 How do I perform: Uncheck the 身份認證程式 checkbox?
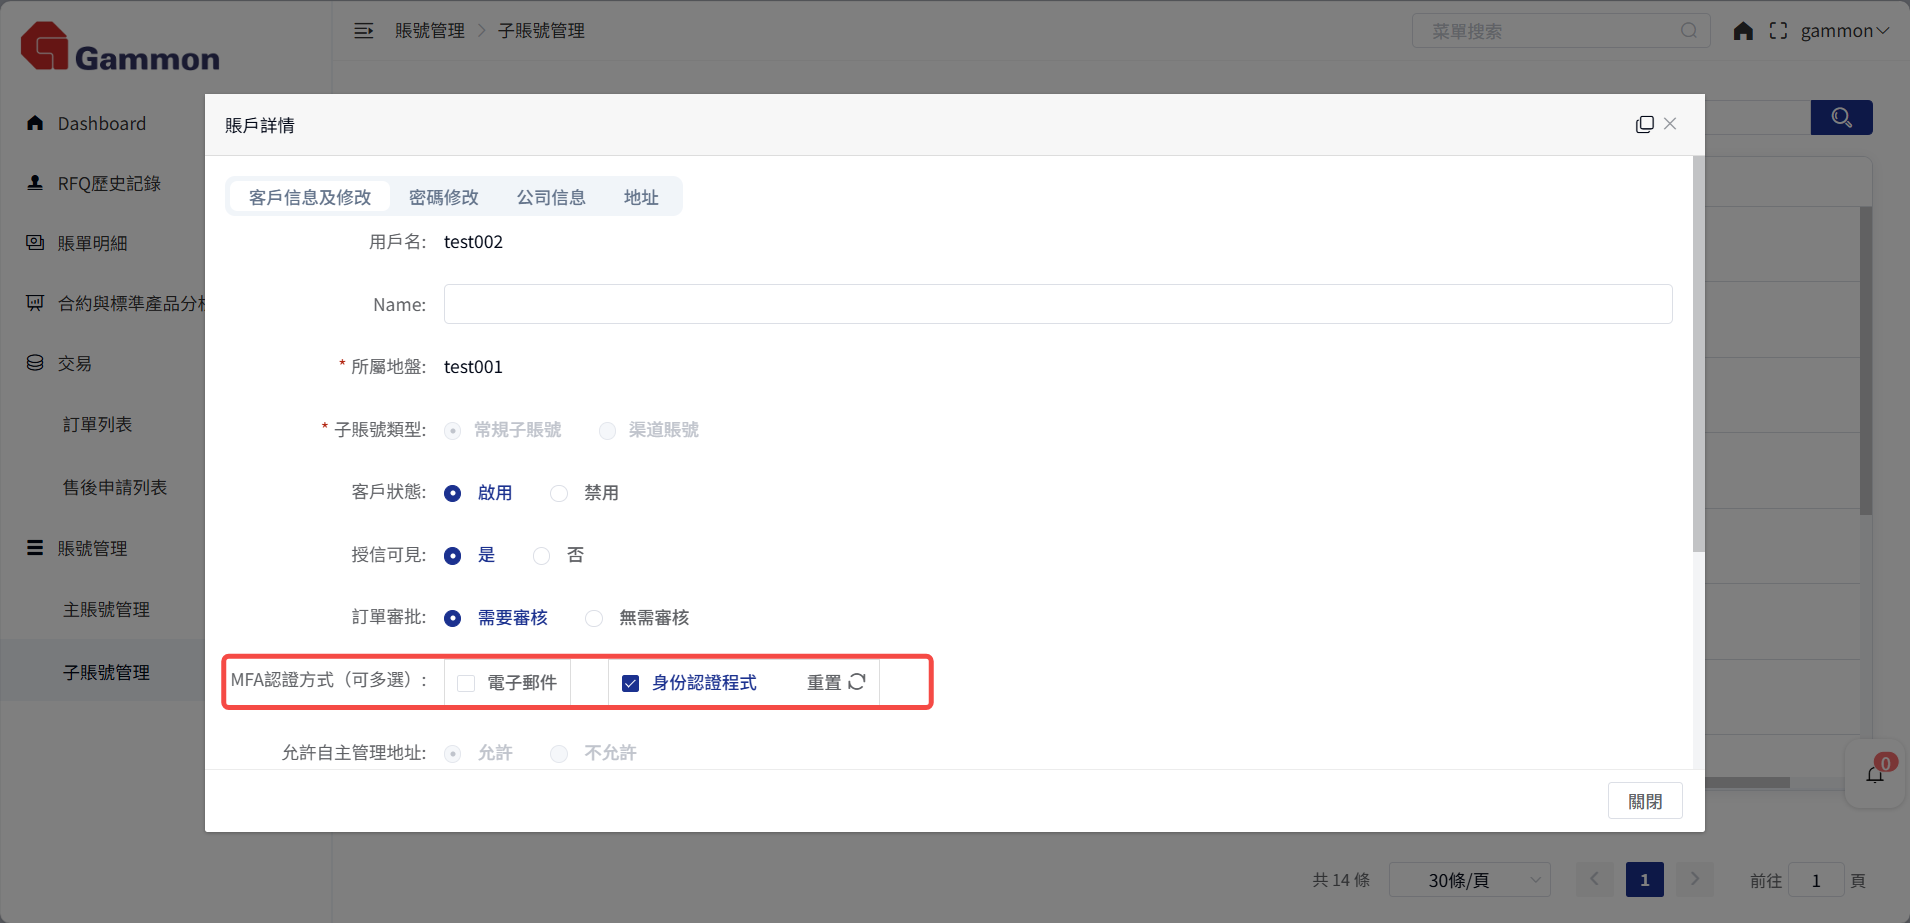pyautogui.click(x=631, y=683)
